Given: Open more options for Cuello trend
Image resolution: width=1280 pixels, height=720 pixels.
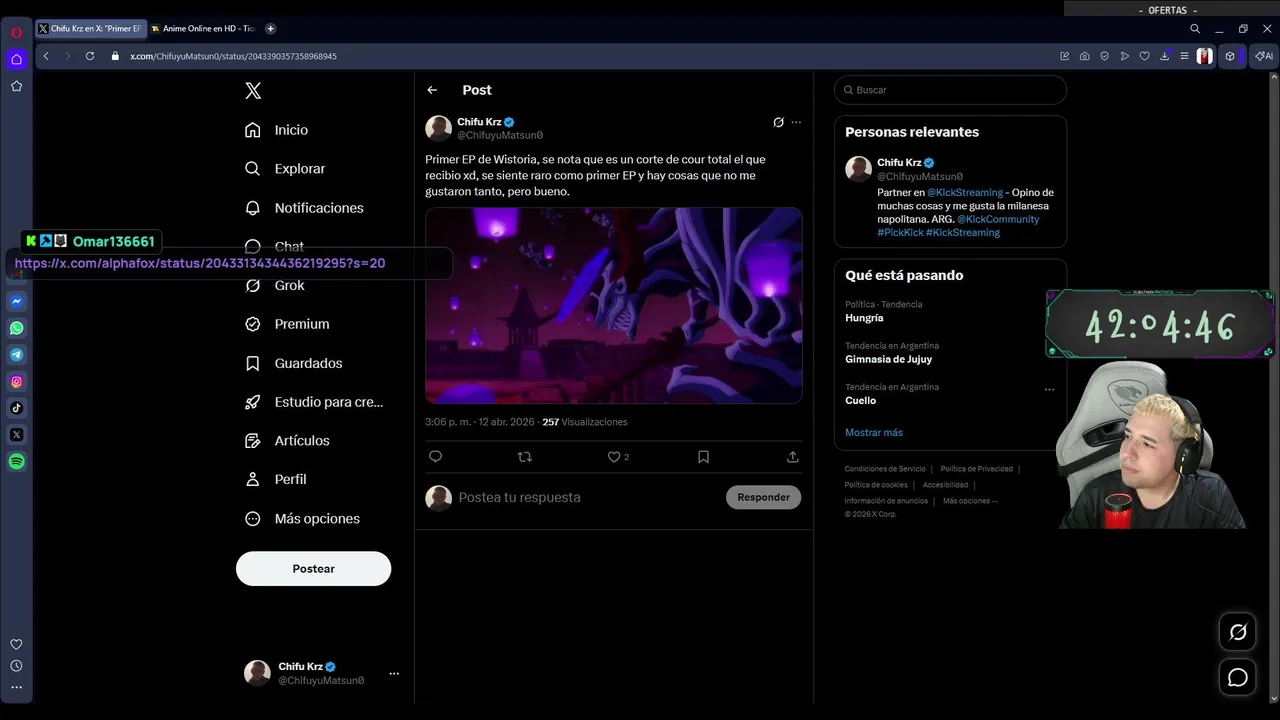Looking at the screenshot, I should tap(1049, 390).
